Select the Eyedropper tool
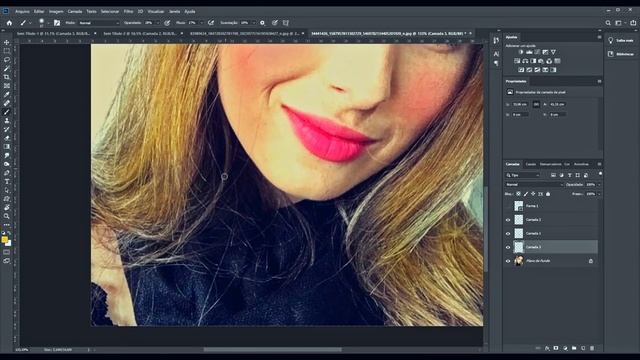640x360 pixels. coord(7,94)
